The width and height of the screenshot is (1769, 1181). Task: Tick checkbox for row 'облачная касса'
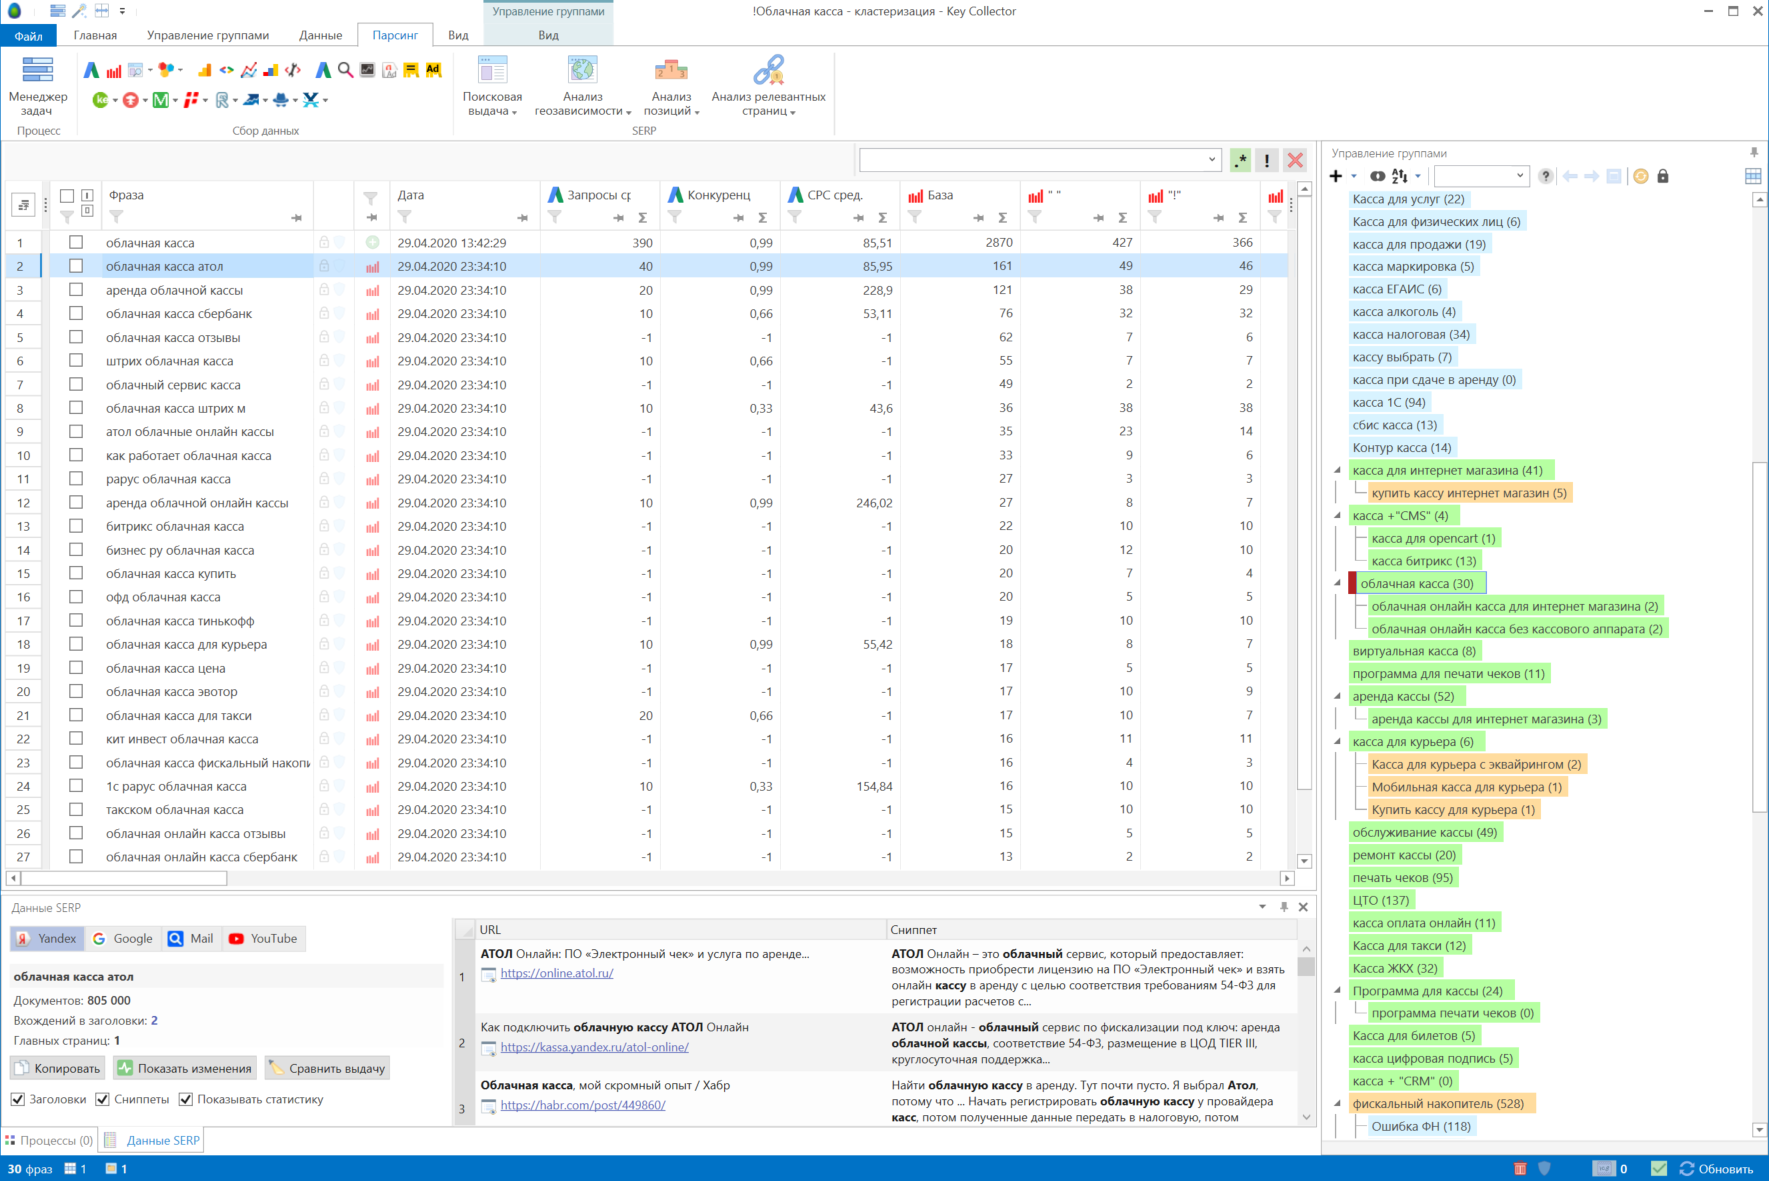pyautogui.click(x=76, y=242)
